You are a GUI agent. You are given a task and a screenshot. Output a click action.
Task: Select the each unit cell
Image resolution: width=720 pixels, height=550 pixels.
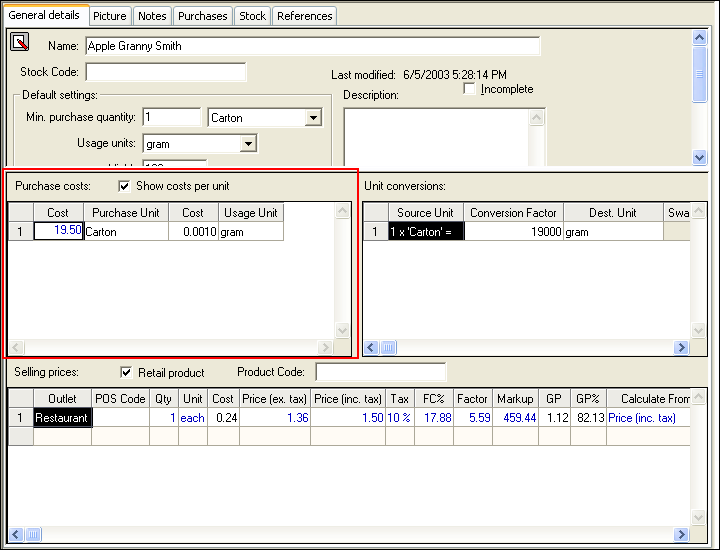192,418
